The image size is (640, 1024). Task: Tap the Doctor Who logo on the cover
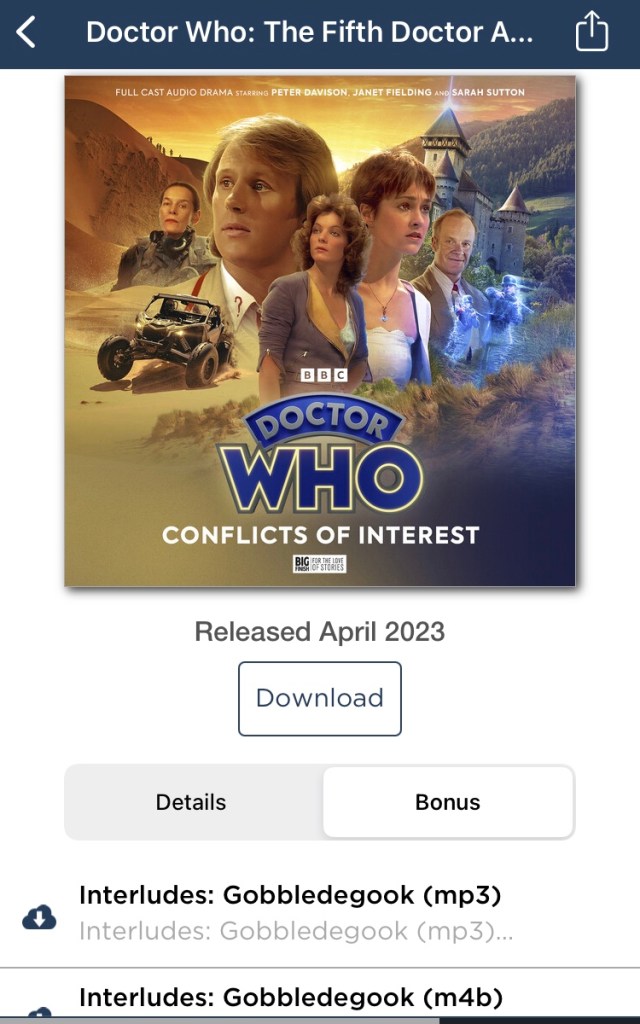click(x=321, y=453)
